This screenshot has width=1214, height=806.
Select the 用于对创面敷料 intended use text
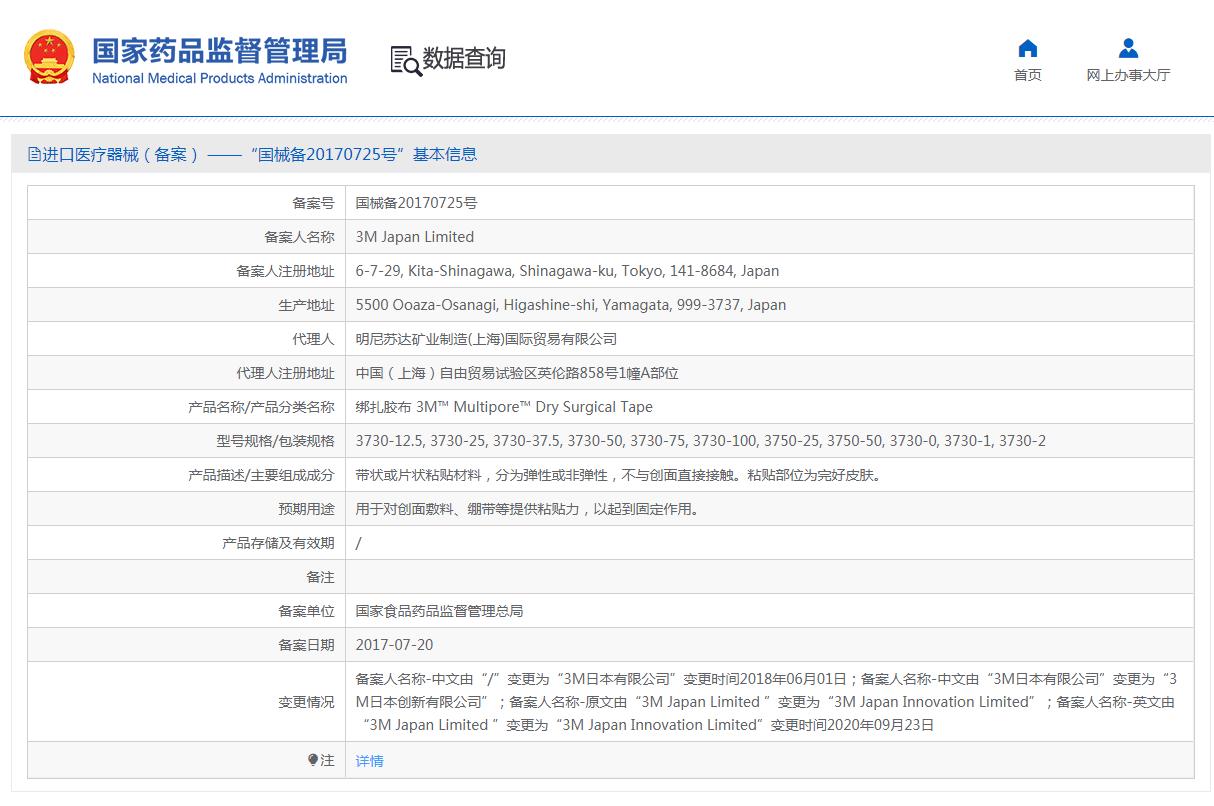pyautogui.click(x=527, y=509)
